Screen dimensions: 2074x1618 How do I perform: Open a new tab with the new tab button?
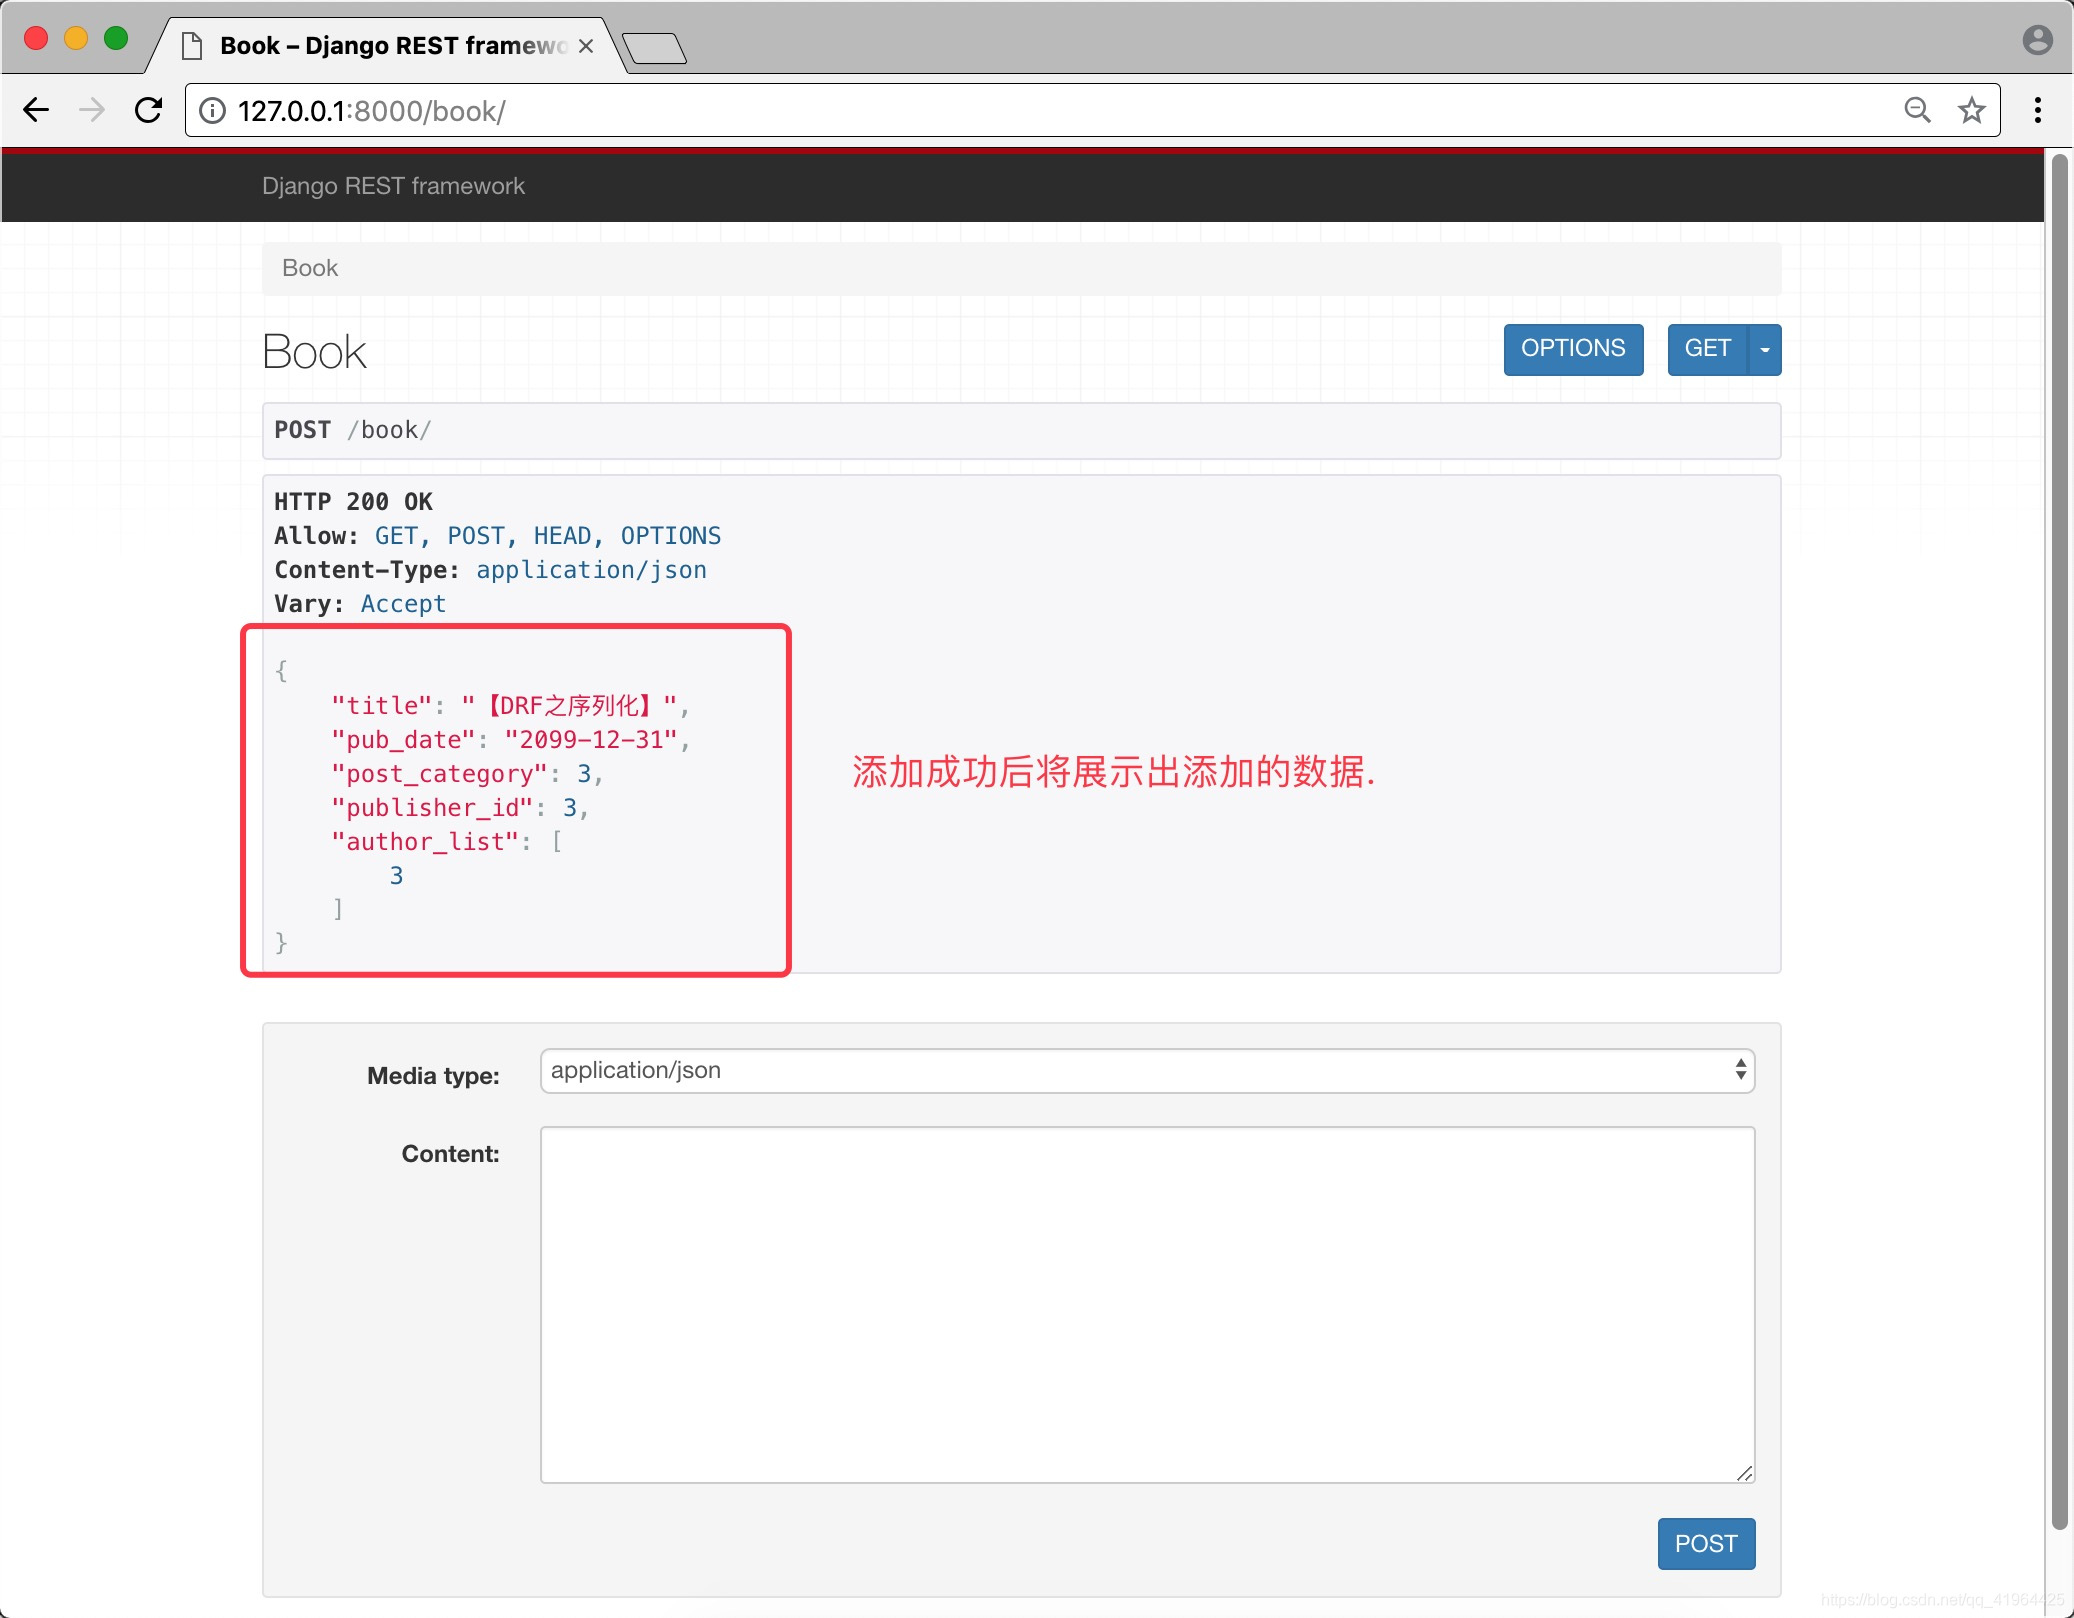click(654, 48)
